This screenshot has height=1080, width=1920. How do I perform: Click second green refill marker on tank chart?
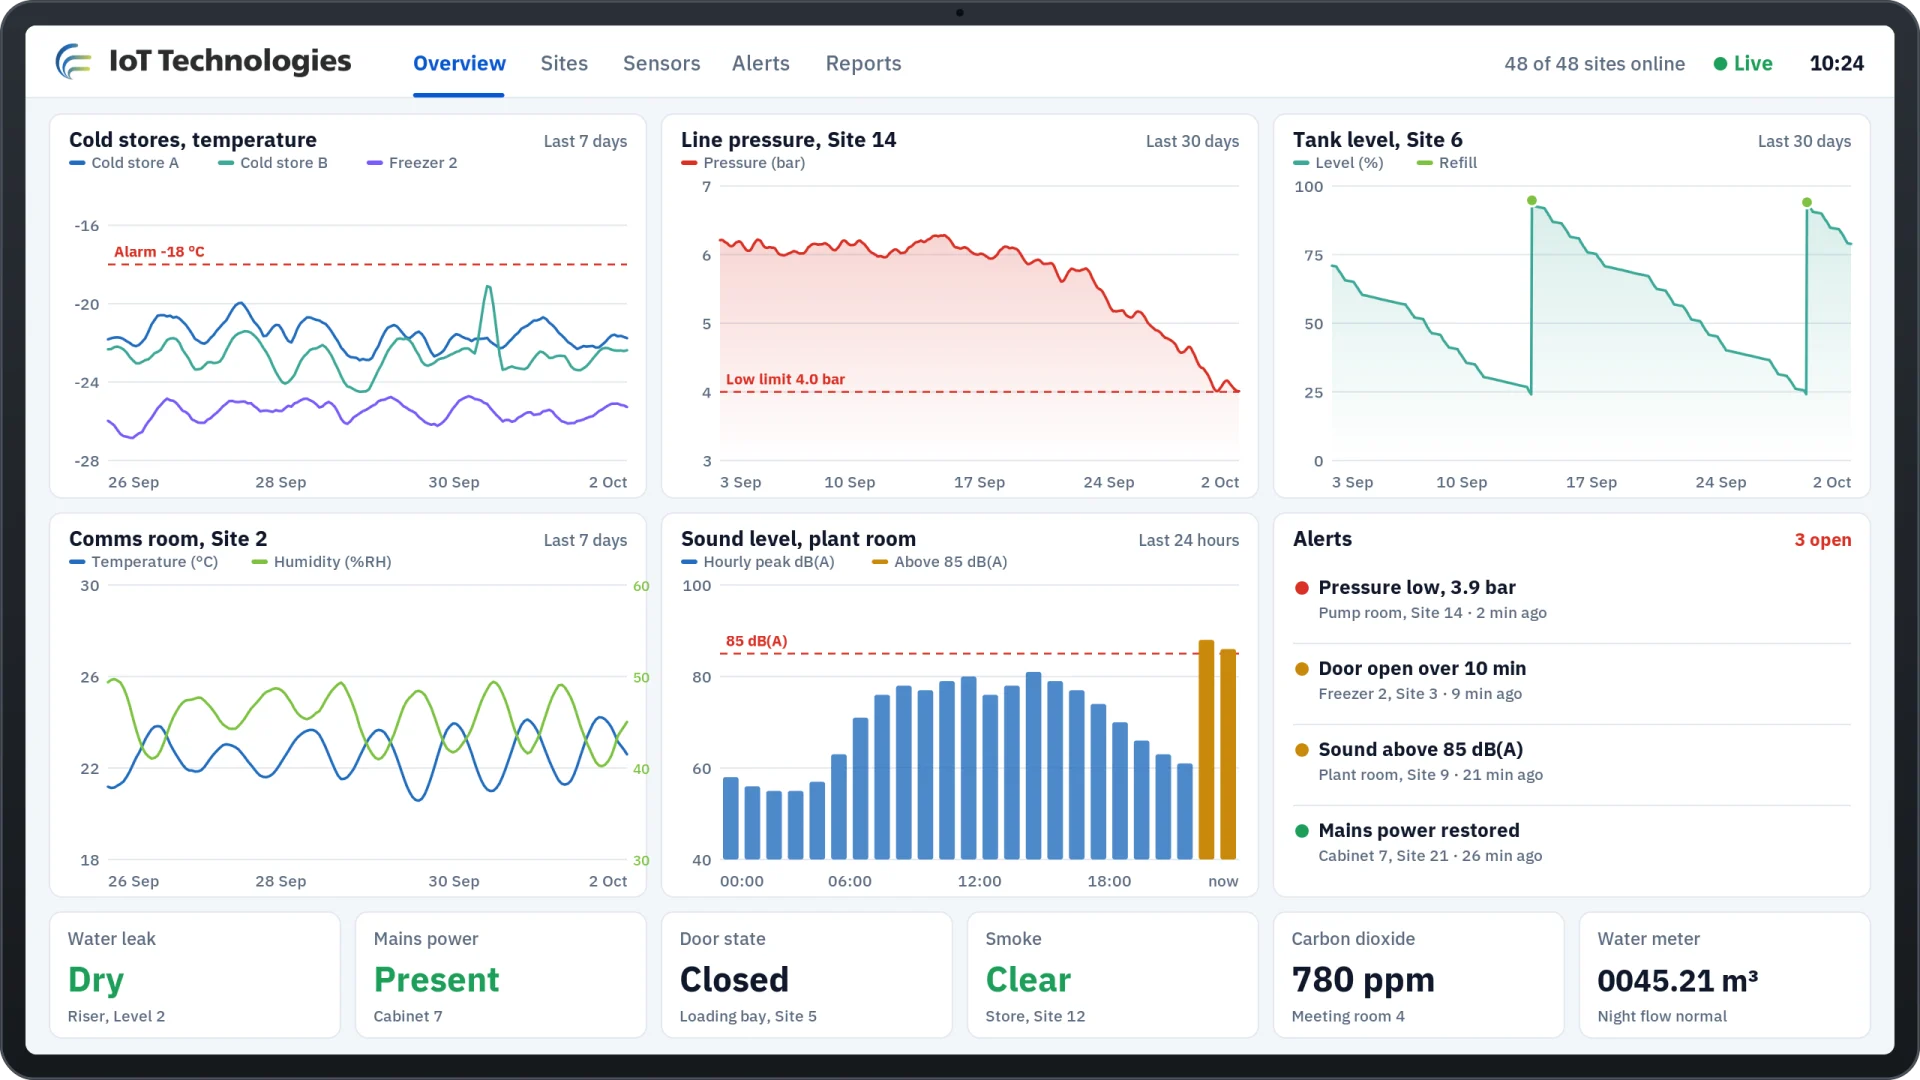(x=1806, y=203)
